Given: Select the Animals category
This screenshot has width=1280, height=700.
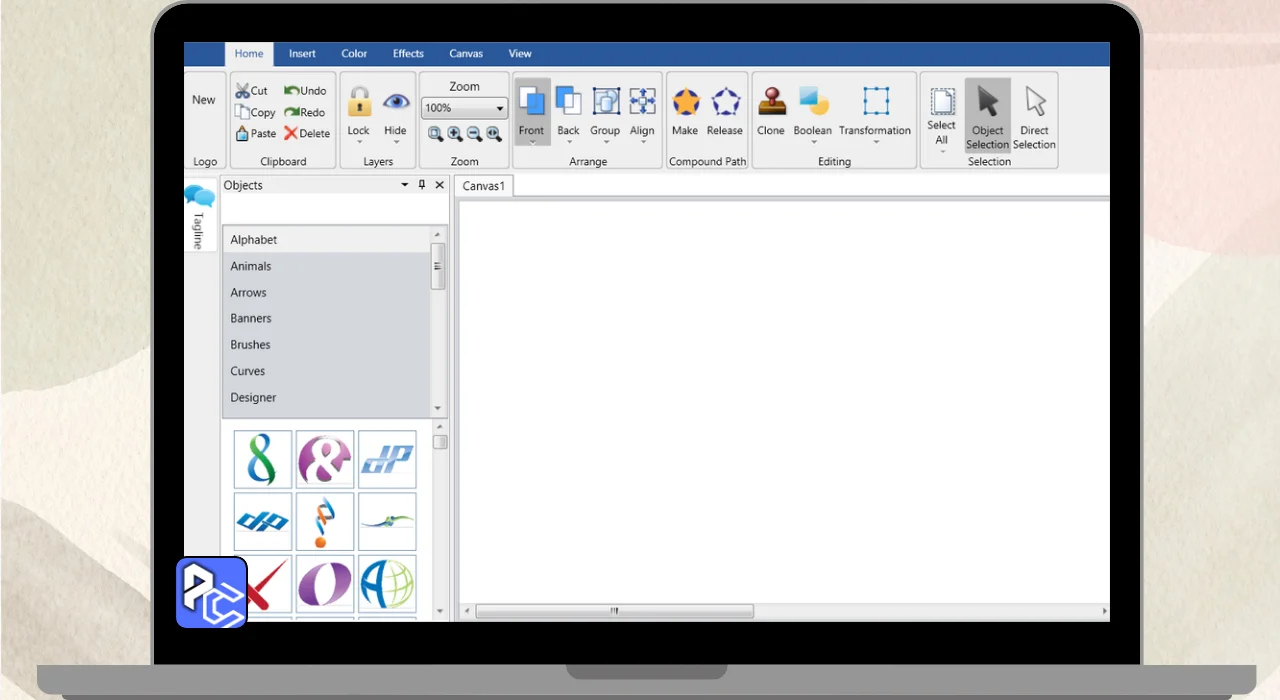Looking at the screenshot, I should pyautogui.click(x=251, y=266).
